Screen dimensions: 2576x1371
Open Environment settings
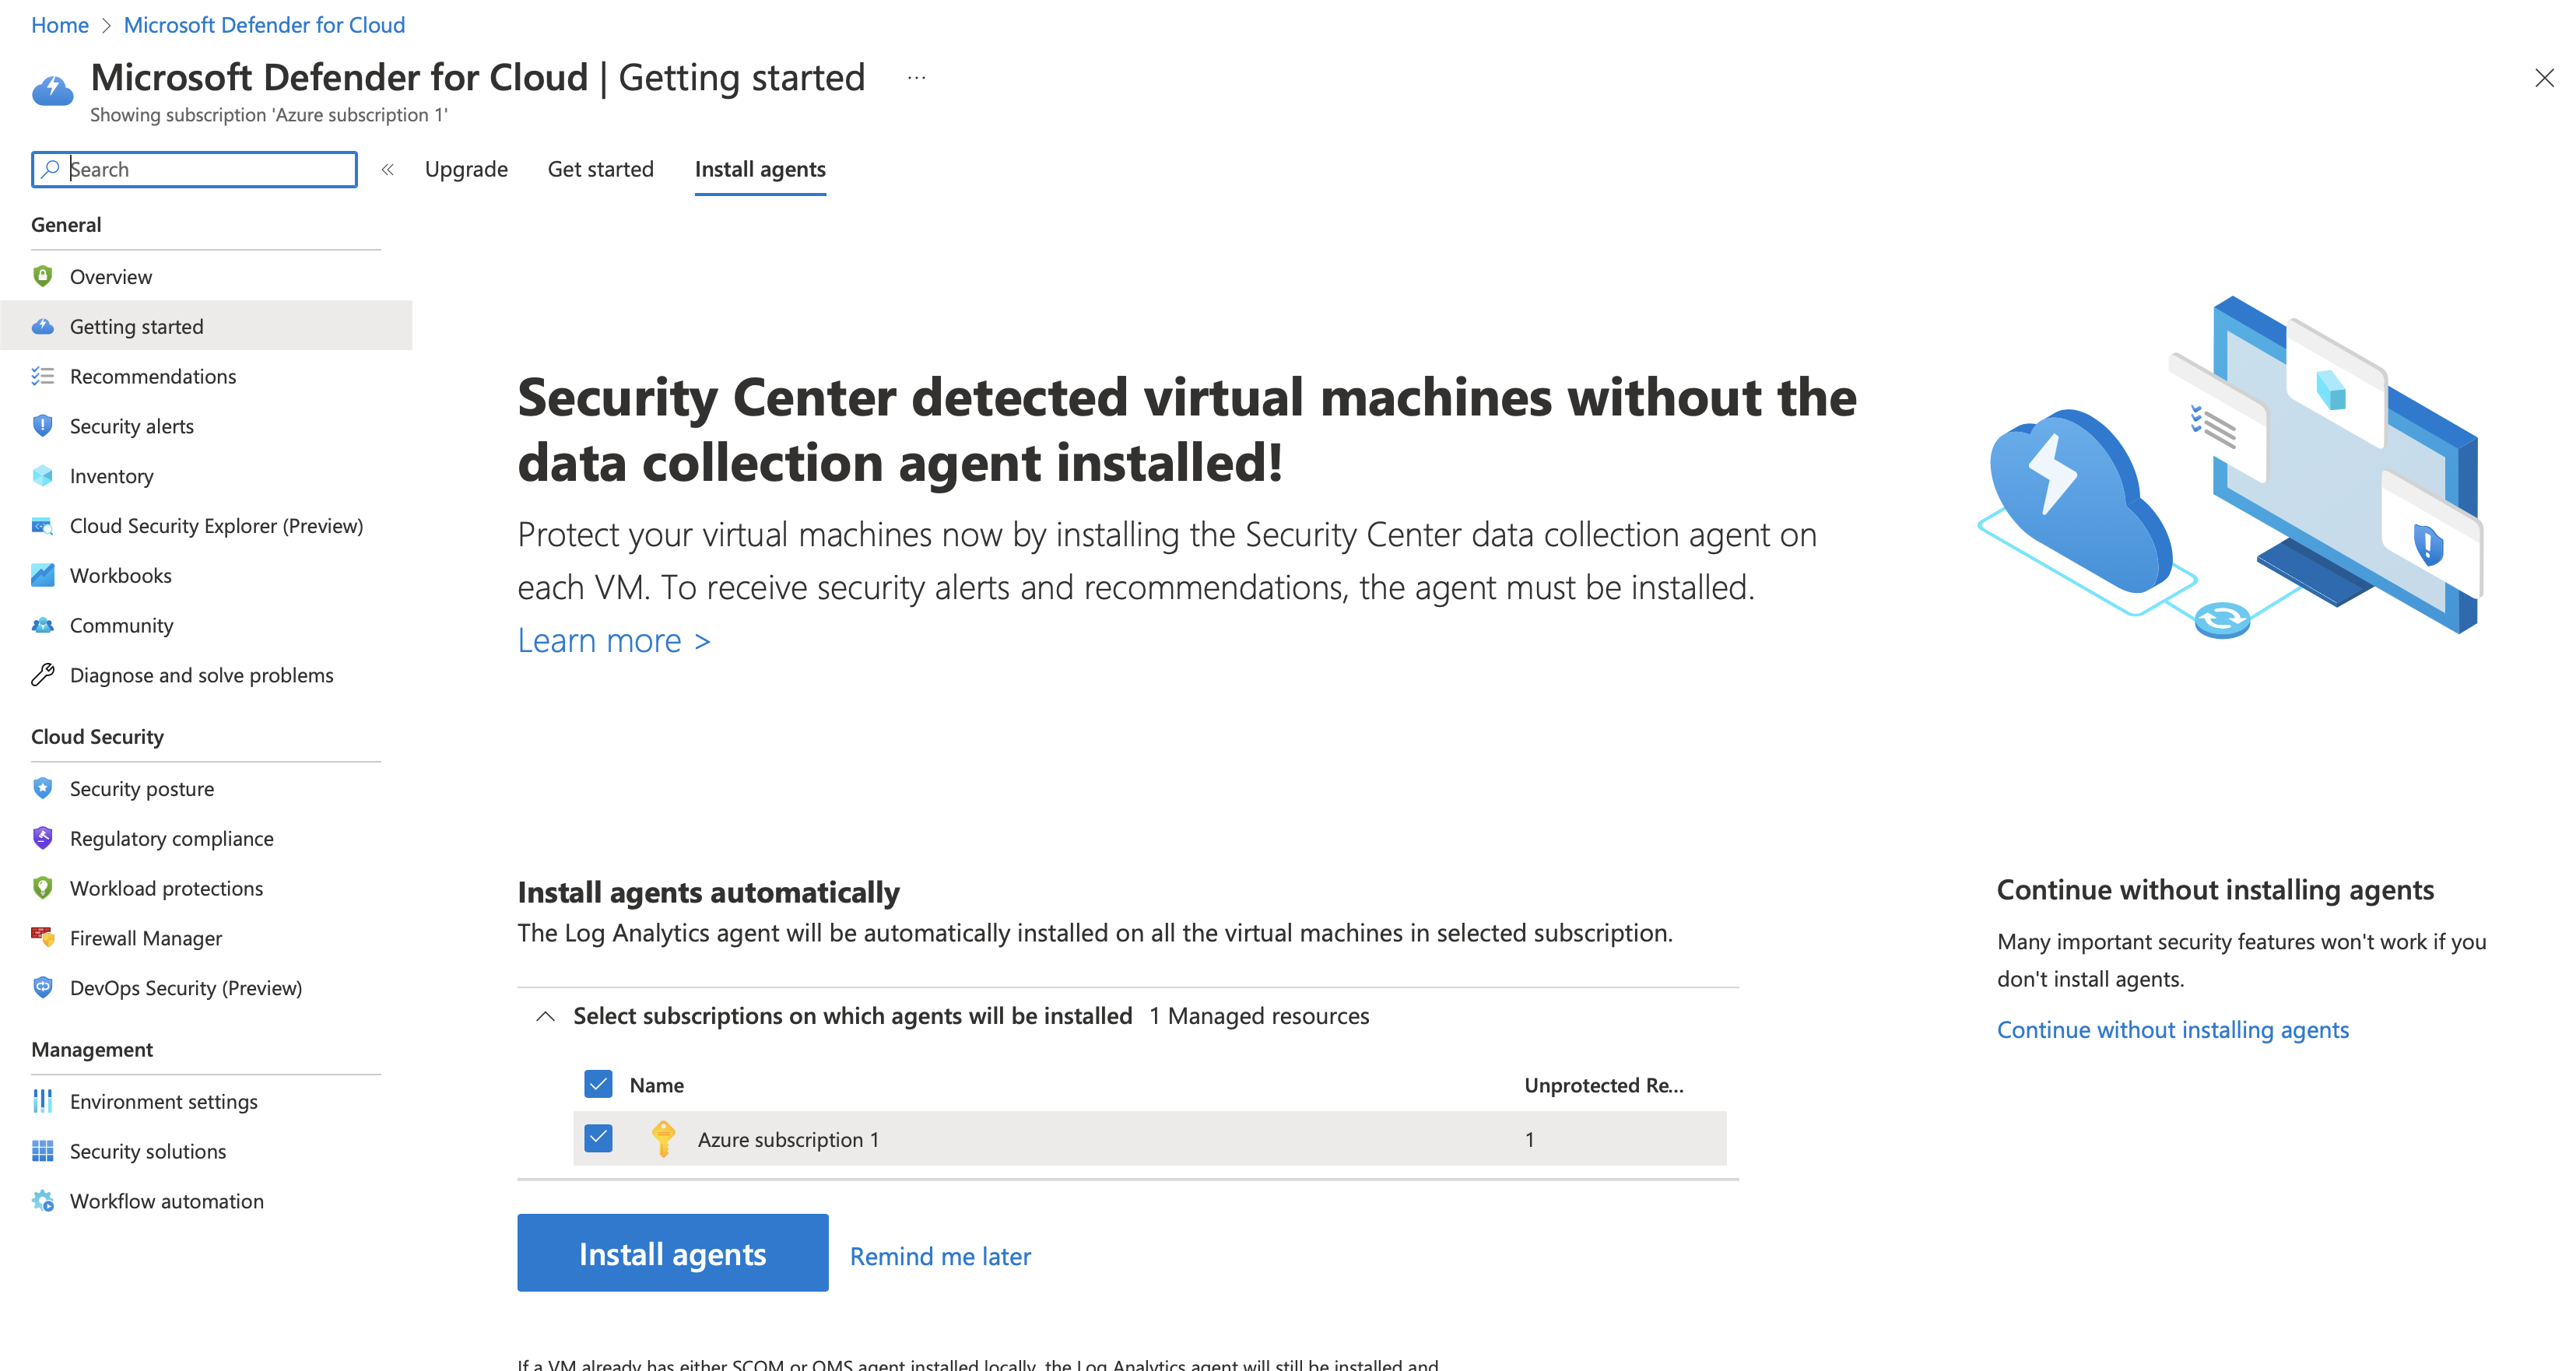tap(164, 1101)
